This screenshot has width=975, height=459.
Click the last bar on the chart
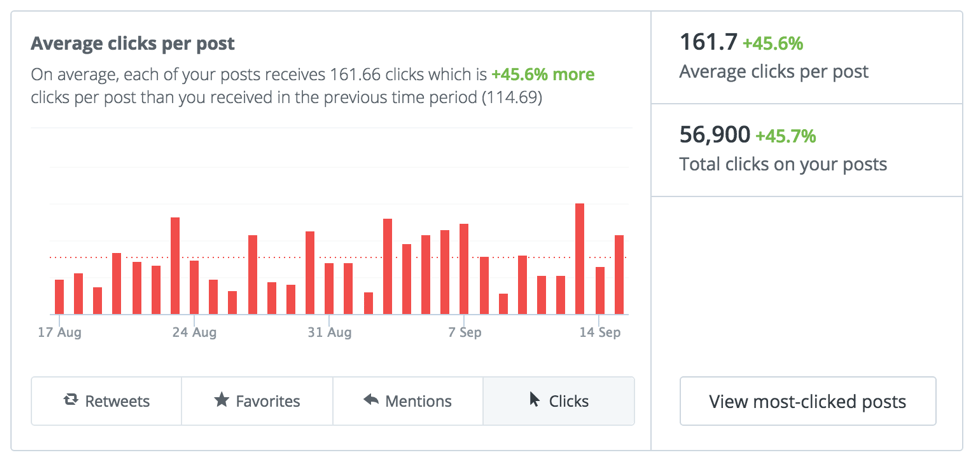tap(619, 274)
